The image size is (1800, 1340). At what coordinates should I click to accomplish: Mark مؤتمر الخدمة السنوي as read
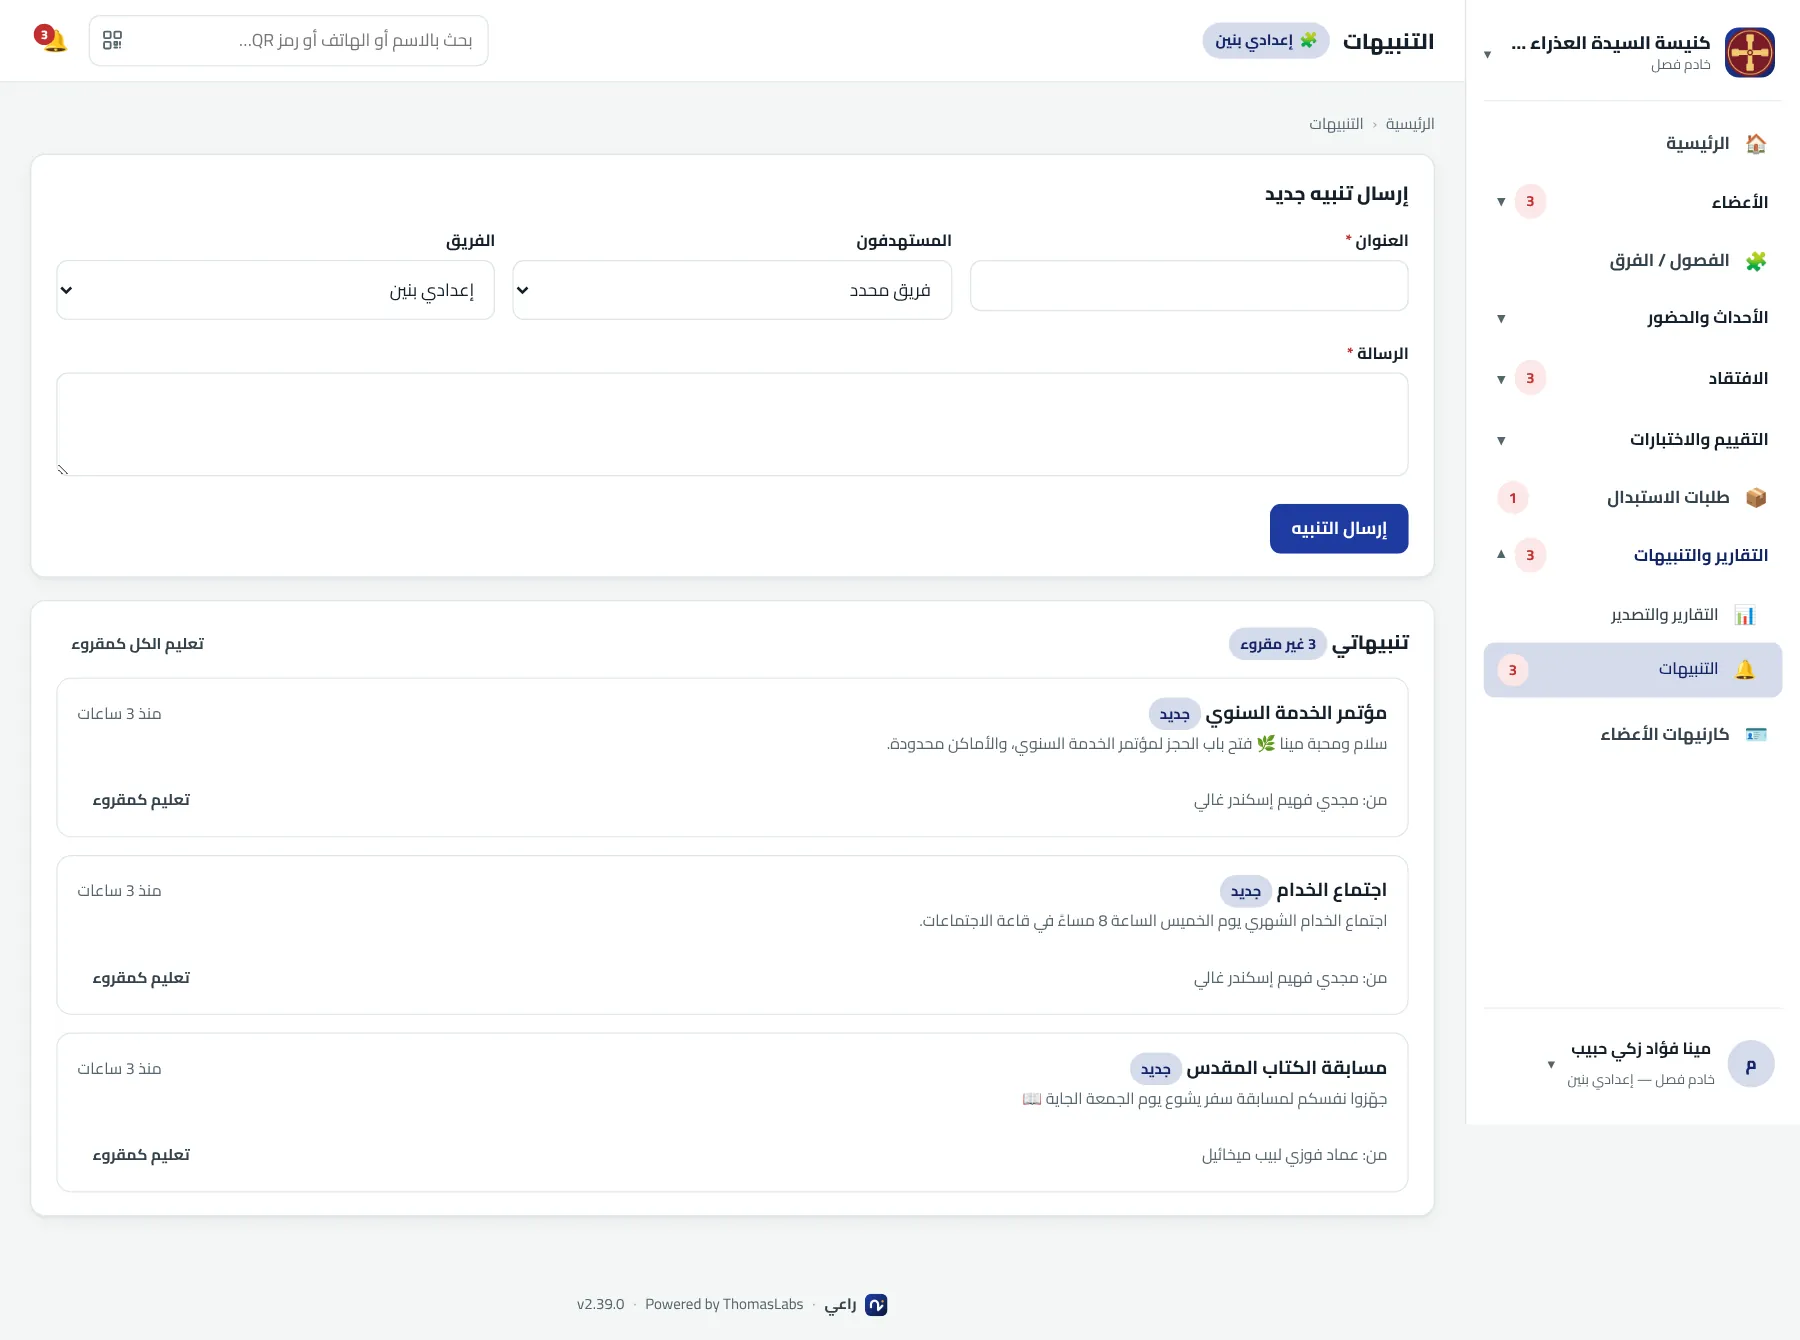[x=141, y=800]
